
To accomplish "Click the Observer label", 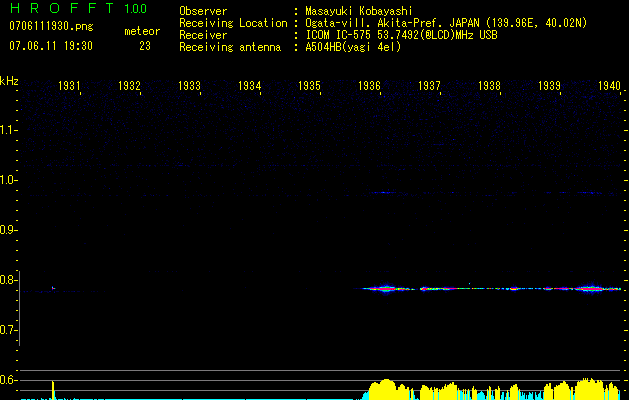I will pyautogui.click(x=203, y=11).
